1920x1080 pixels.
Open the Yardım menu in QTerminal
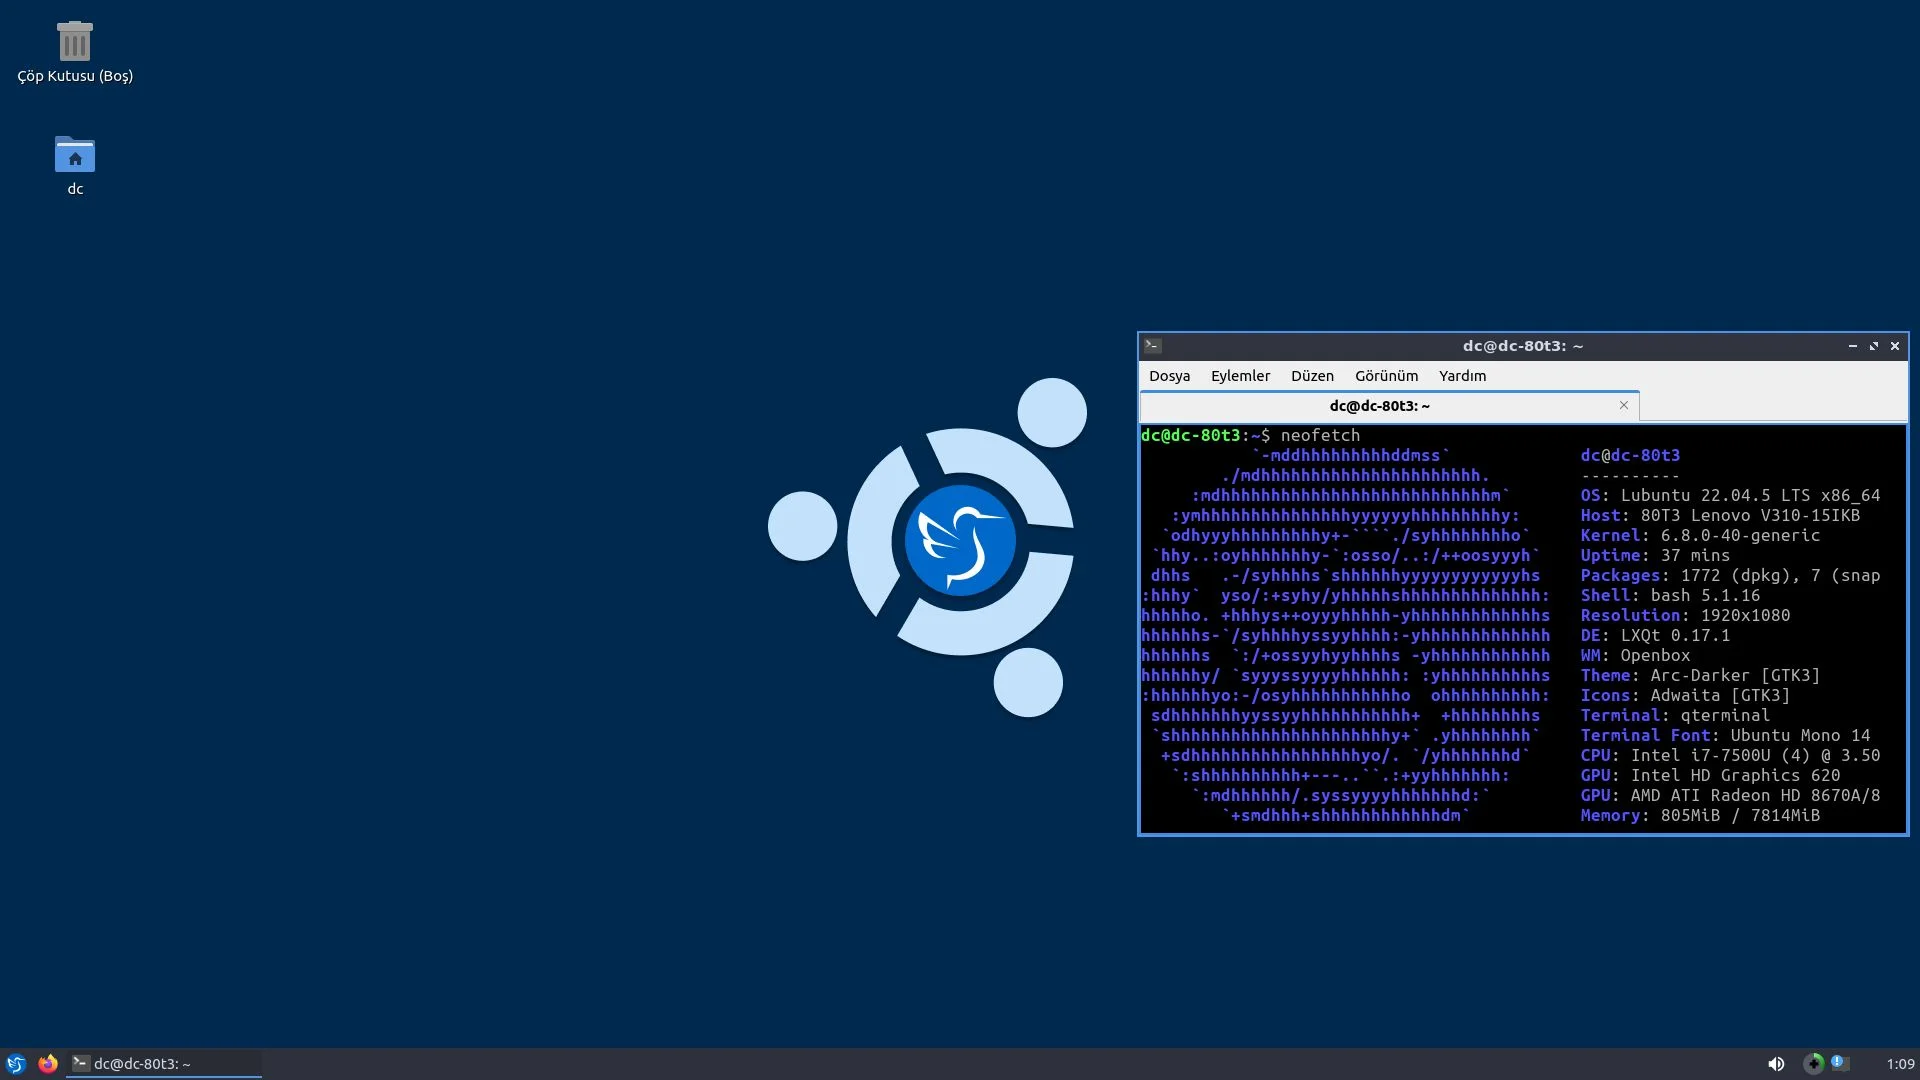click(x=1462, y=376)
